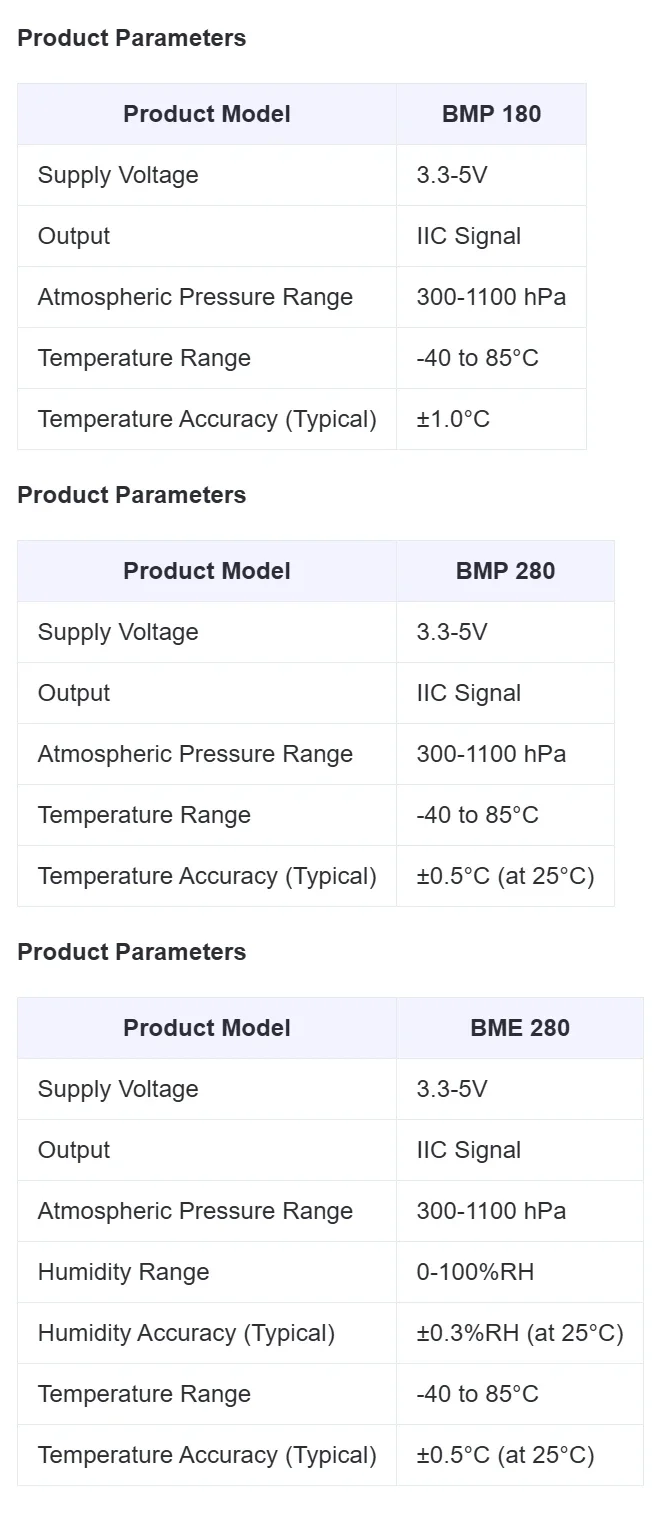Select the ±1.0°C temperature accuracy value
This screenshot has height=1519, width=654.
coord(453,419)
